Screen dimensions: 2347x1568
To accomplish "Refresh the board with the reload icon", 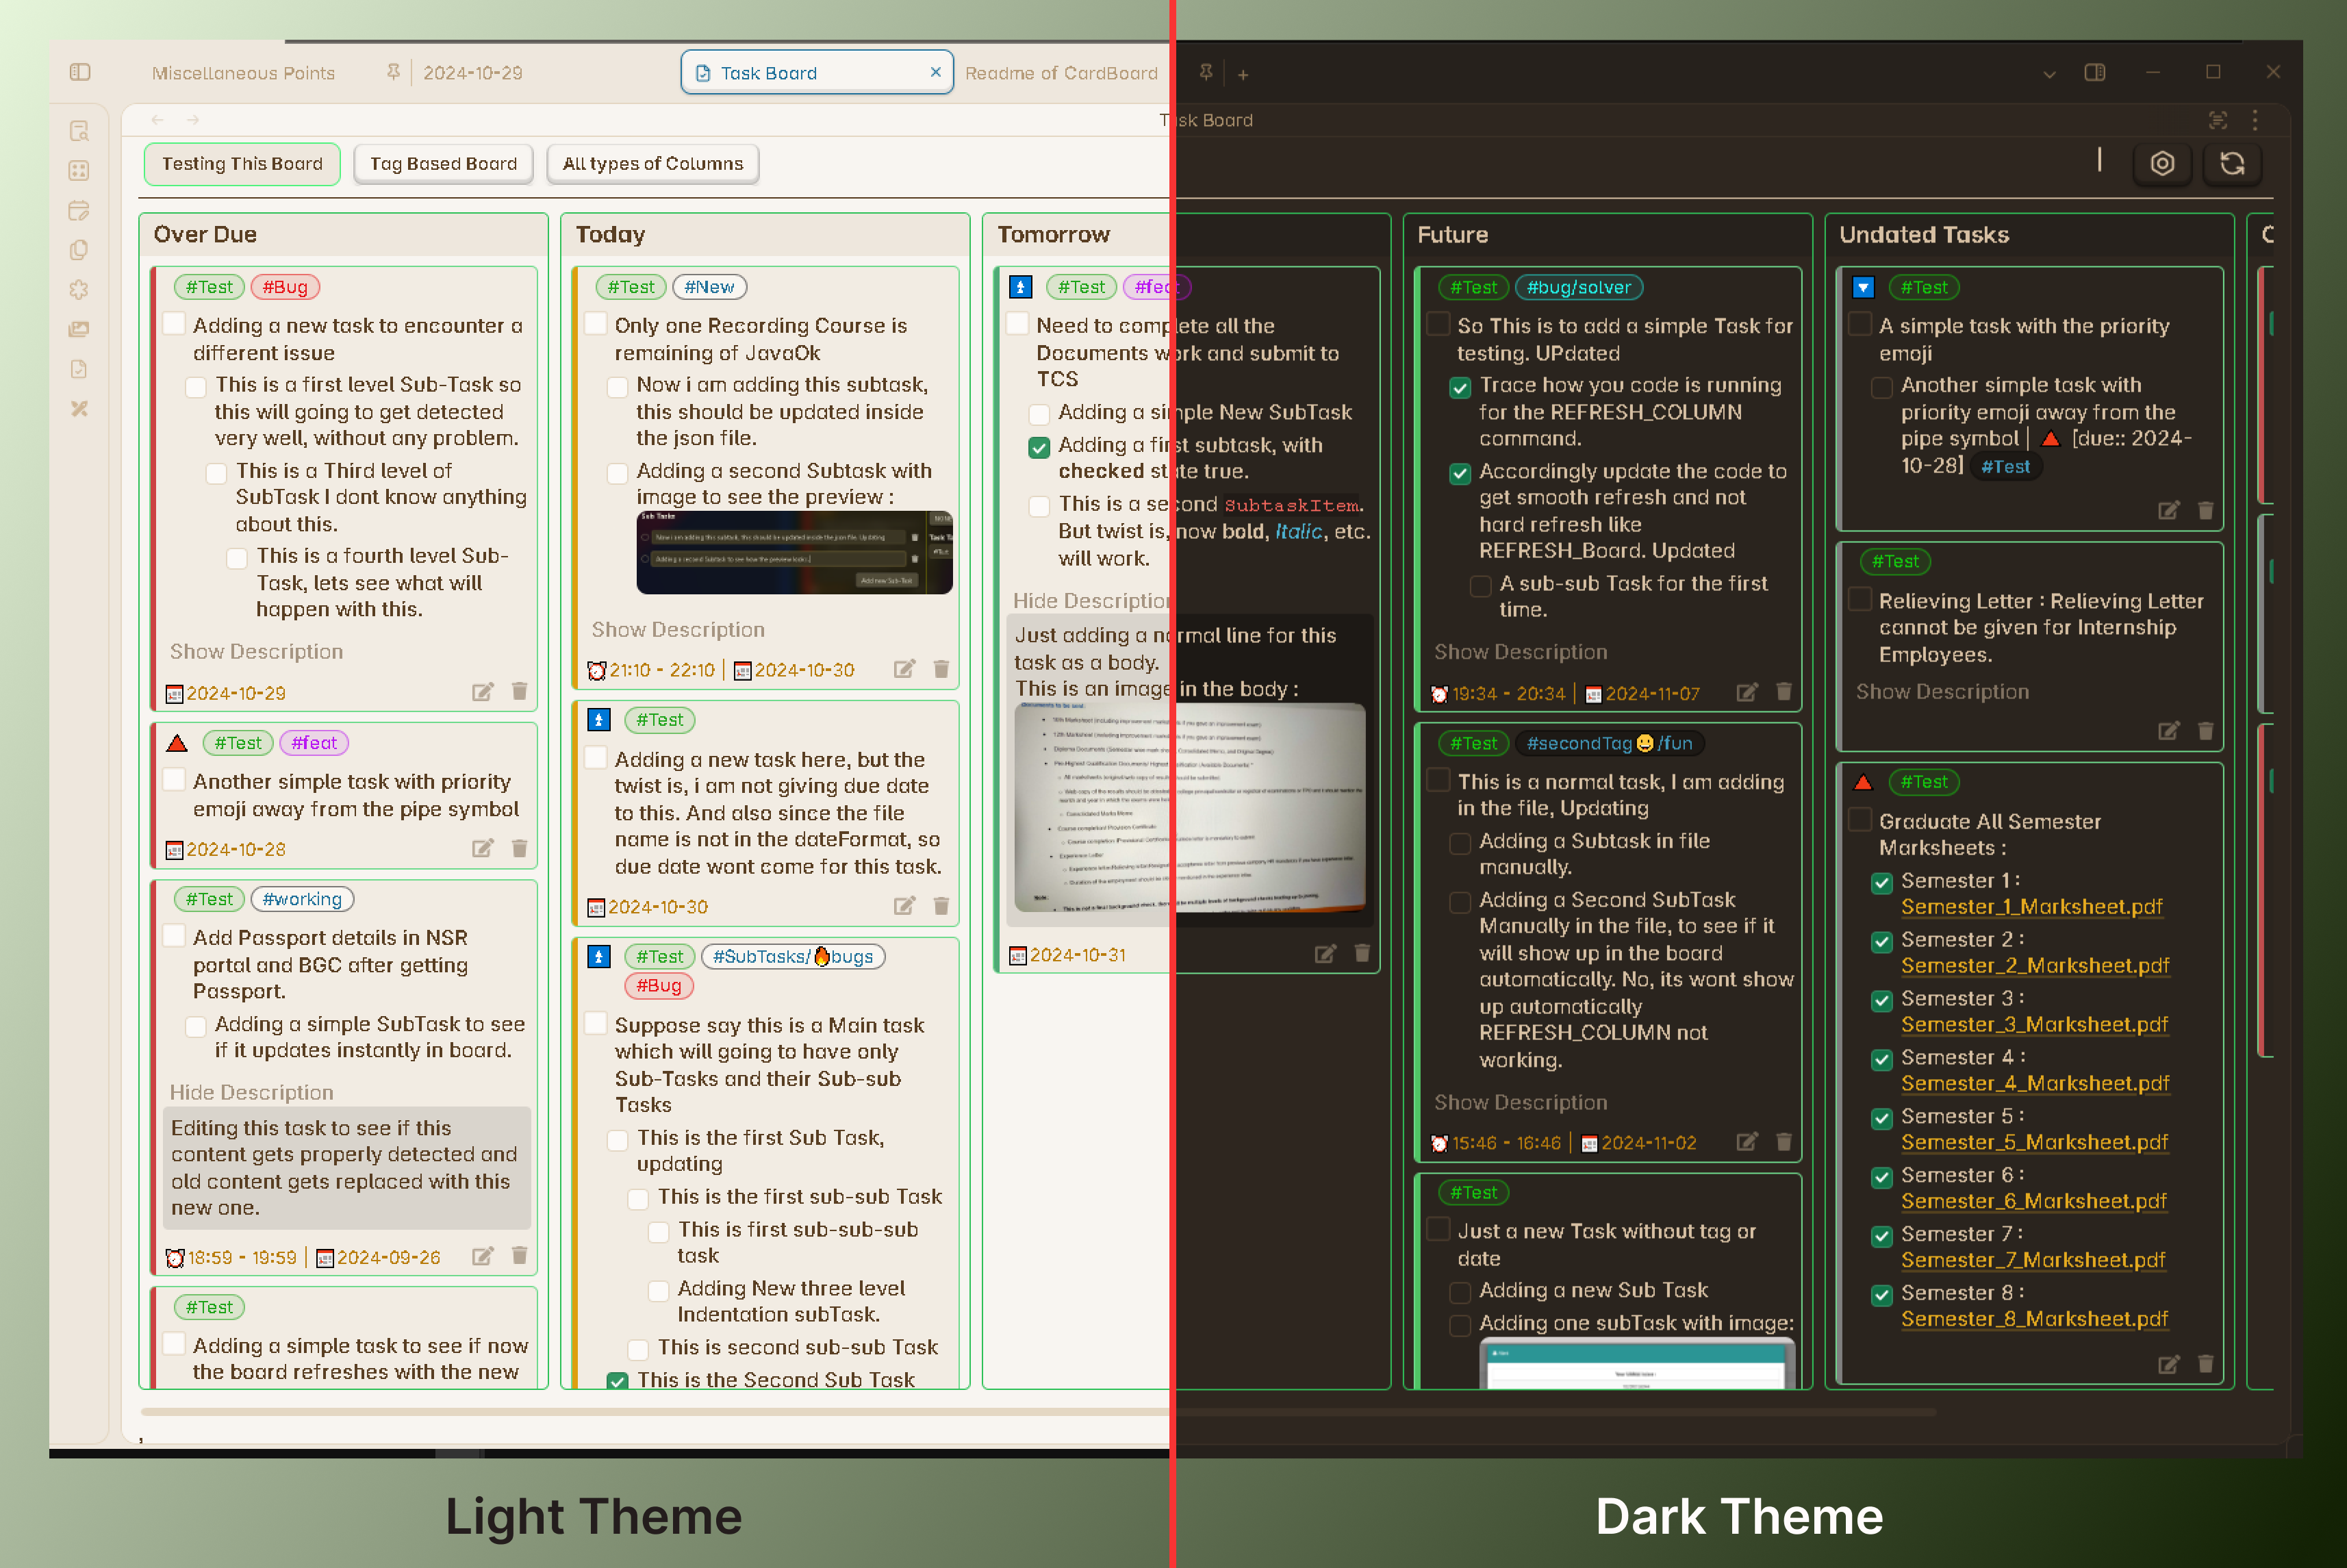I will point(2232,163).
